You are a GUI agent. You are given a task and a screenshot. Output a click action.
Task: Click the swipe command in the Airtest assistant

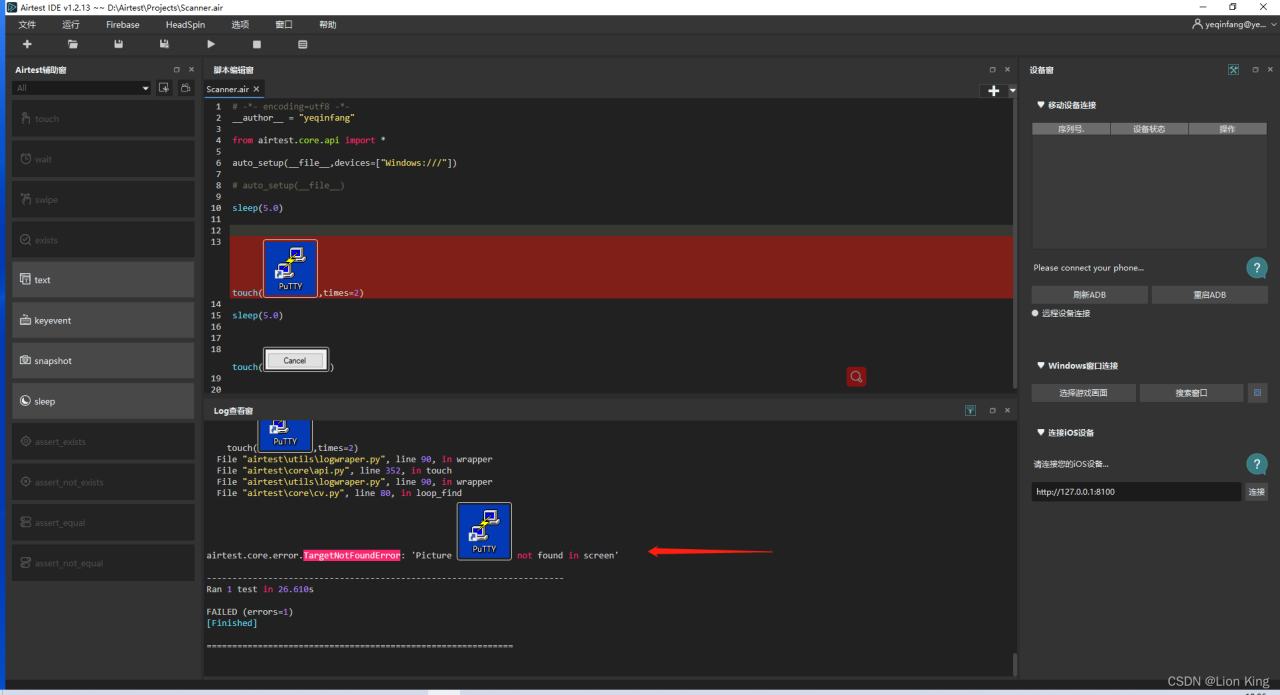(x=103, y=199)
